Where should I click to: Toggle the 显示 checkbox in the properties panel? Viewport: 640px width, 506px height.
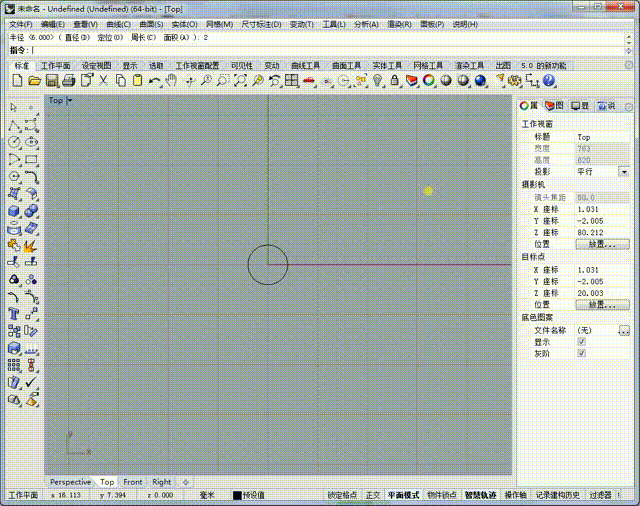(581, 342)
